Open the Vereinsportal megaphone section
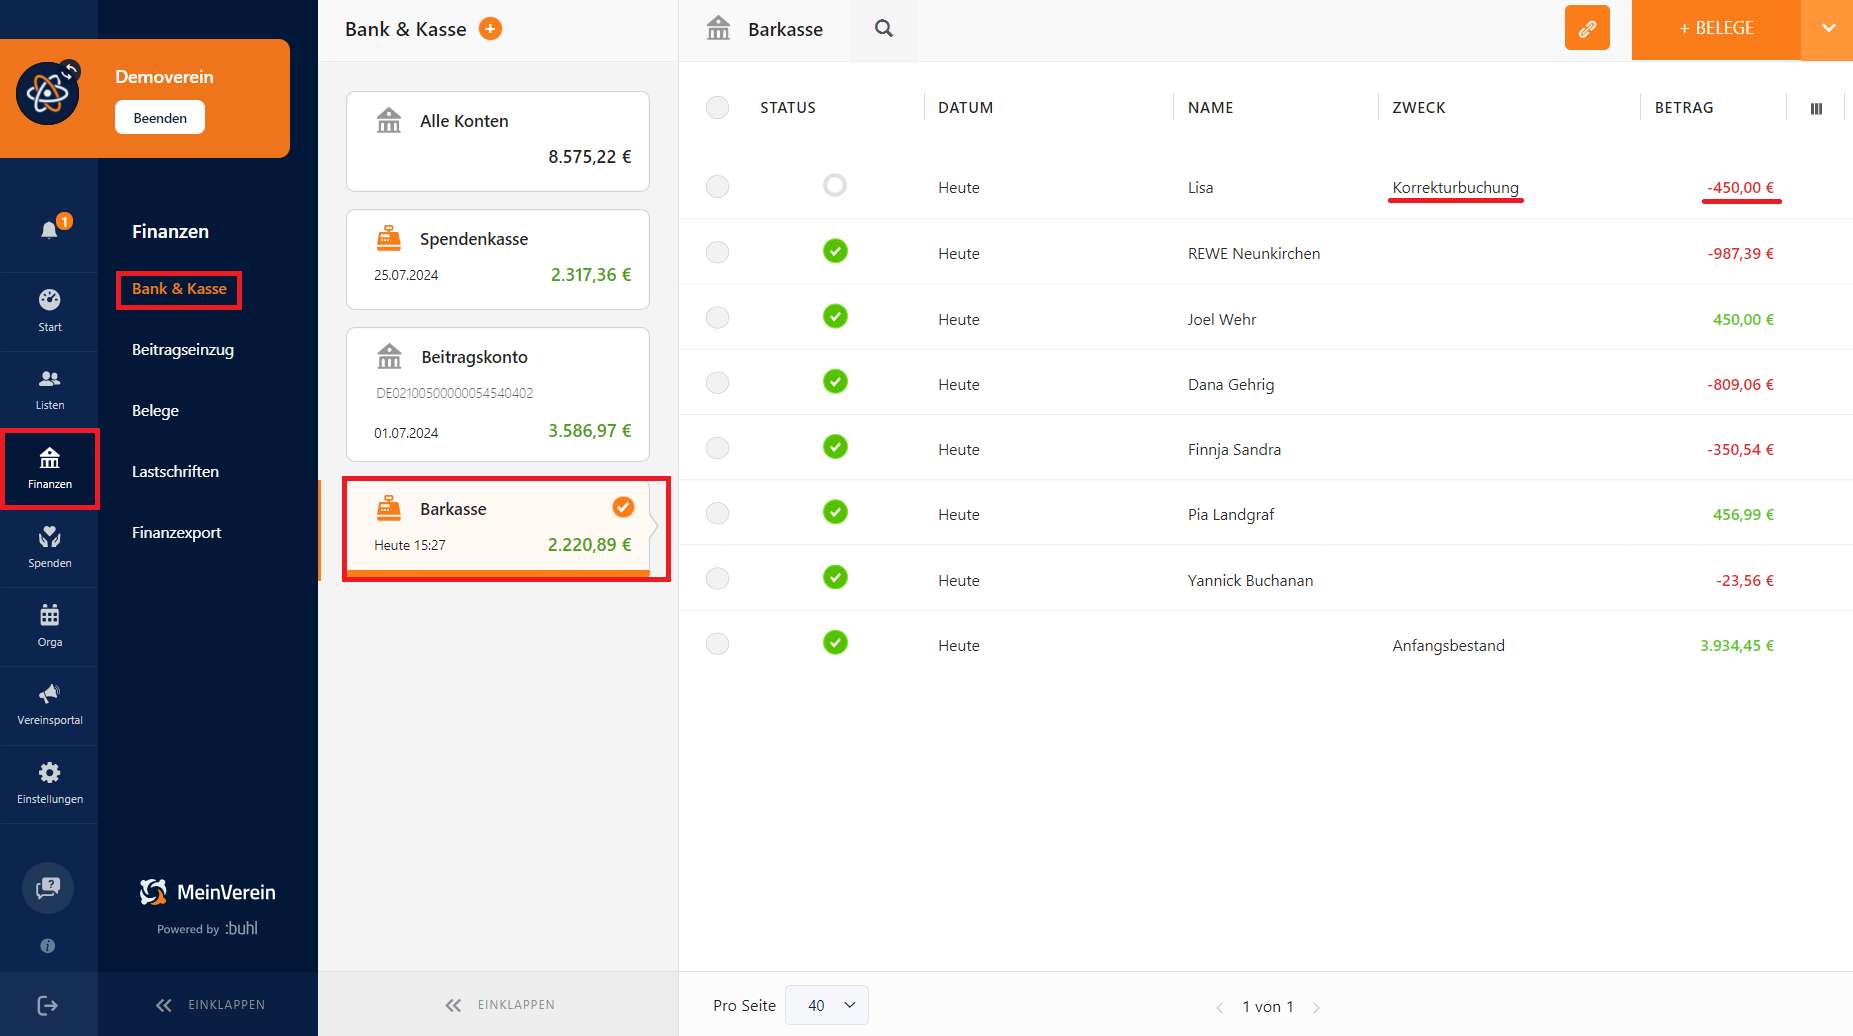The width and height of the screenshot is (1853, 1036). pos(49,705)
